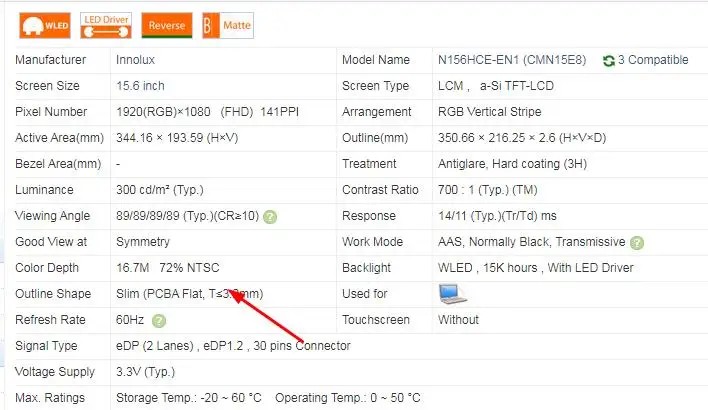Select the Storage Temp. -20 ~ 60 °C text
The height and width of the screenshot is (410, 708).
click(x=189, y=398)
